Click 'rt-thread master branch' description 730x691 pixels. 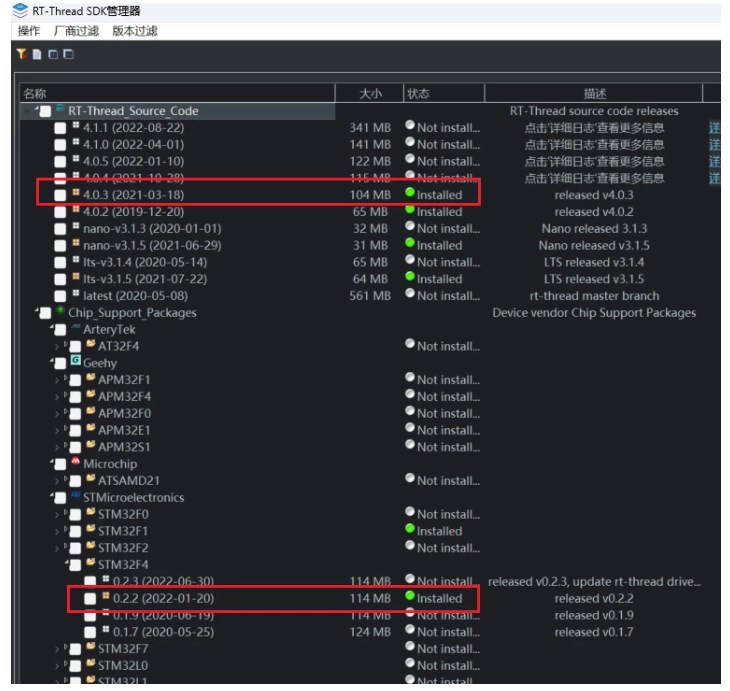pos(594,296)
